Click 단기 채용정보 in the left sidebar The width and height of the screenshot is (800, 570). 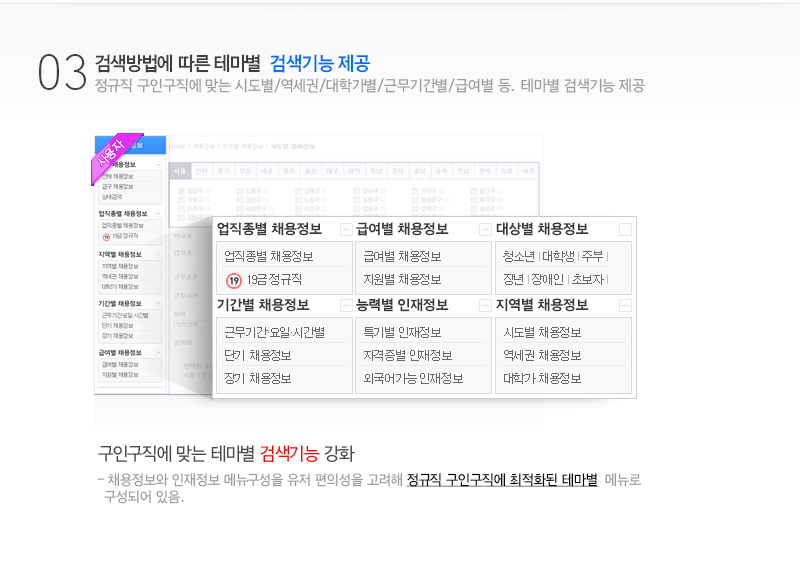click(x=117, y=326)
